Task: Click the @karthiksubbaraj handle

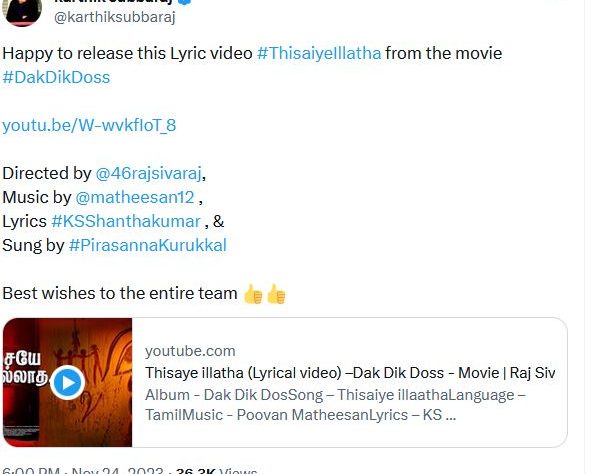Action: coord(115,17)
